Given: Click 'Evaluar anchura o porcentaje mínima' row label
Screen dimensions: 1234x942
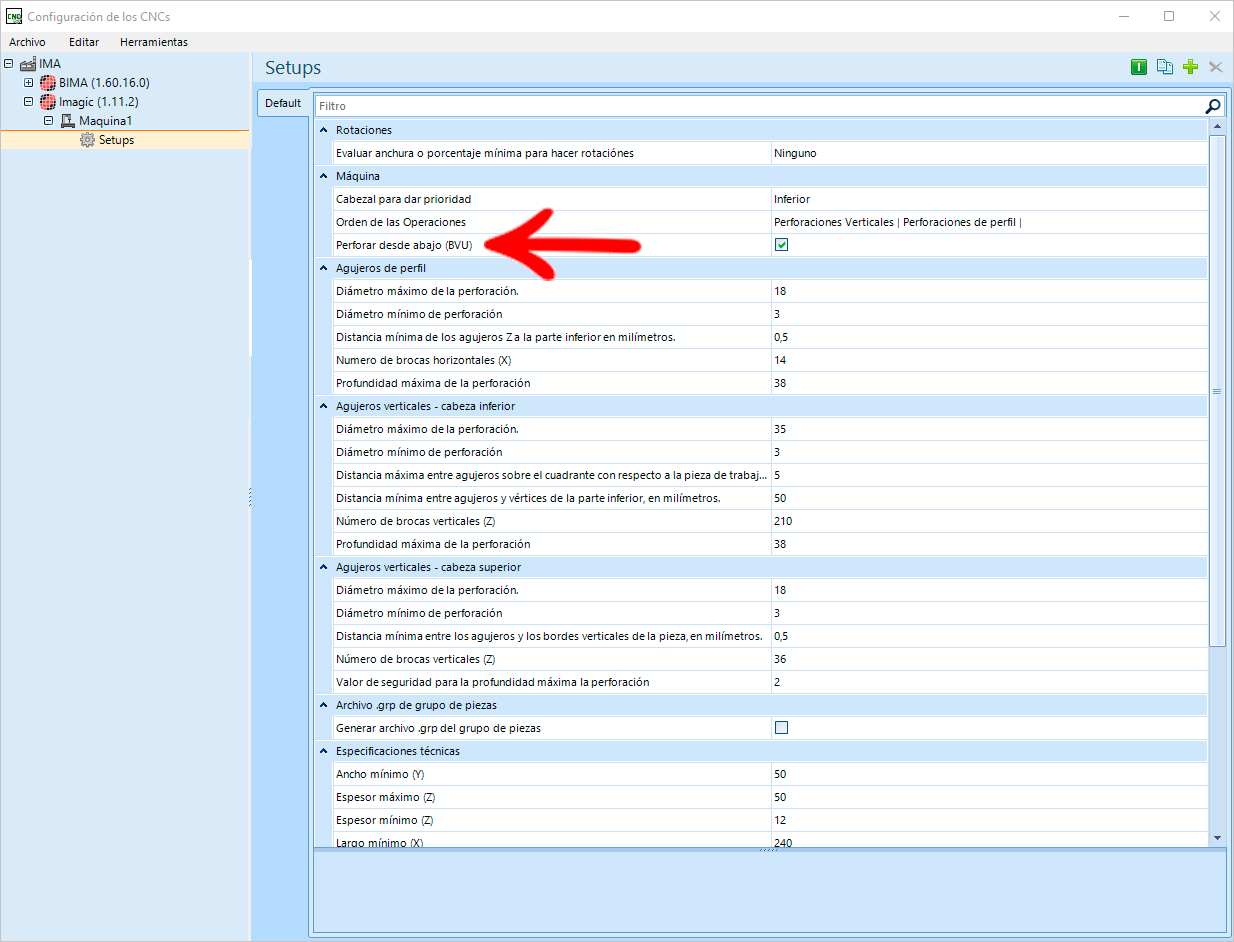Looking at the screenshot, I should (x=485, y=153).
